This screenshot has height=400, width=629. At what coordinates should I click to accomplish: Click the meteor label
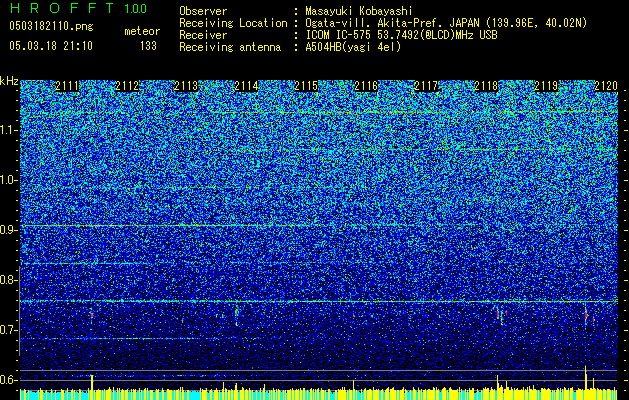click(x=142, y=31)
